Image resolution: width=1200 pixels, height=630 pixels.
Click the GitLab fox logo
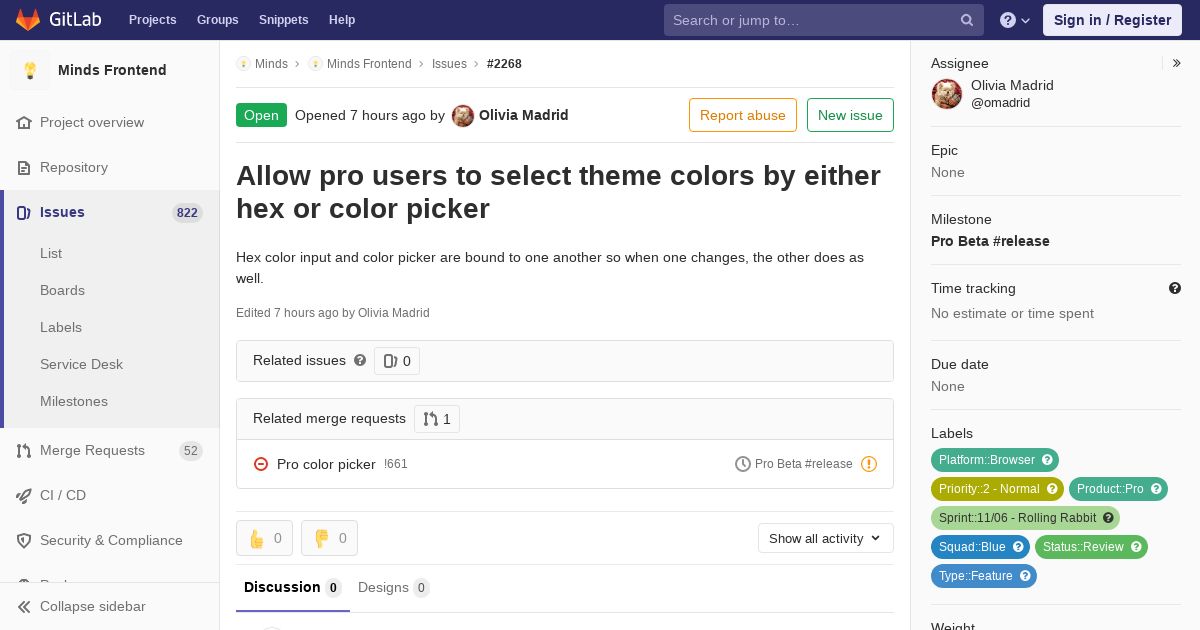point(28,19)
